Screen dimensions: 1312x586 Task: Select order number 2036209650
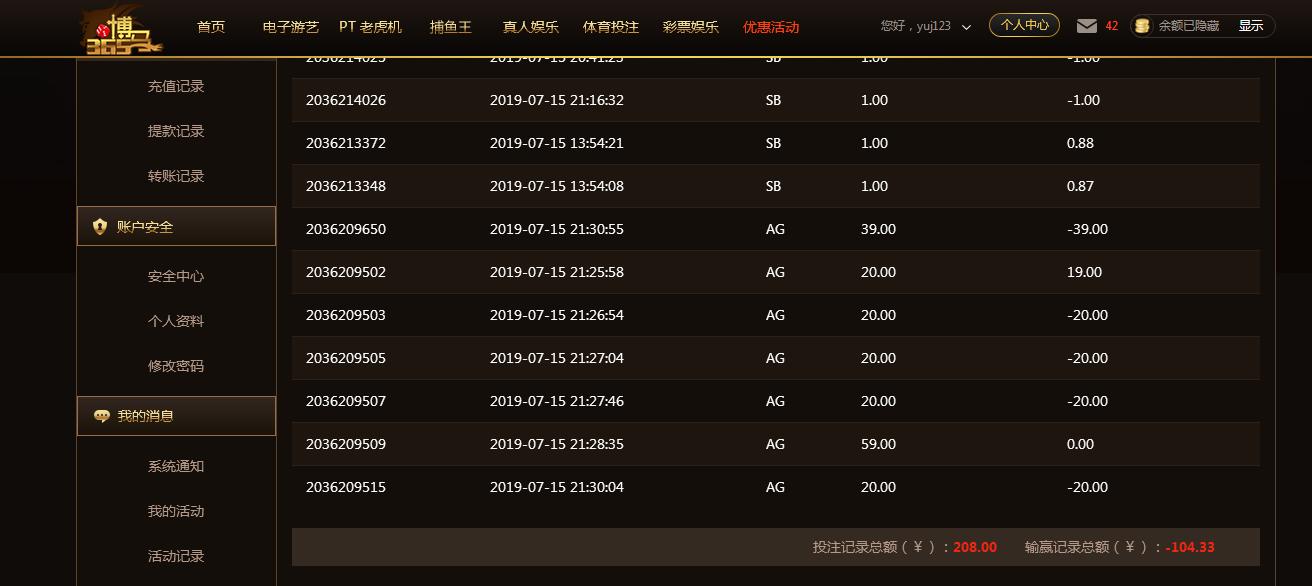coord(346,229)
